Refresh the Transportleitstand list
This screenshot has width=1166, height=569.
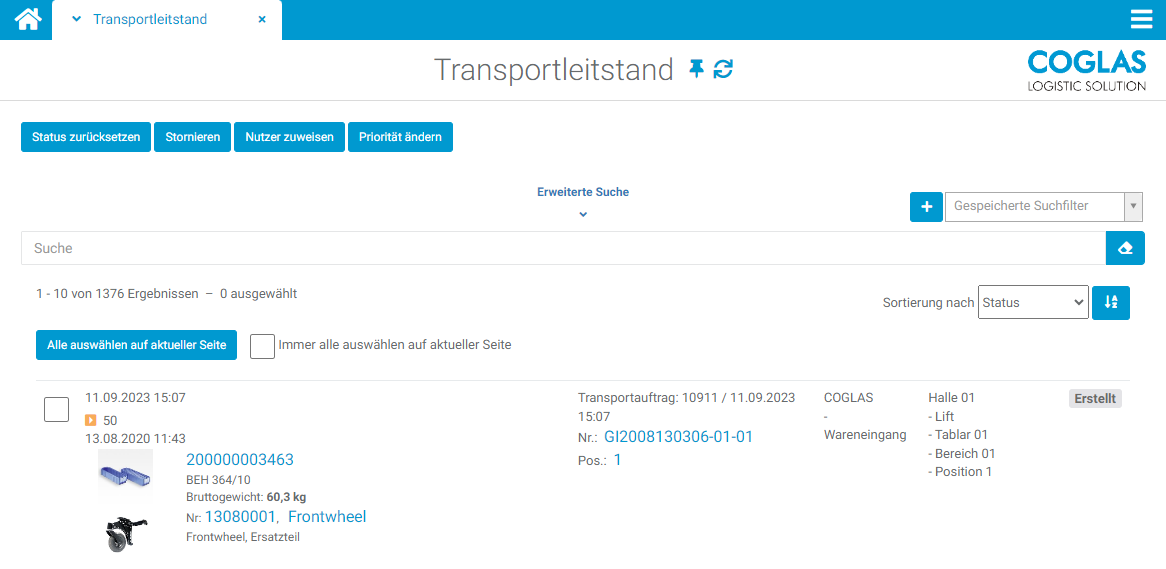coord(723,68)
